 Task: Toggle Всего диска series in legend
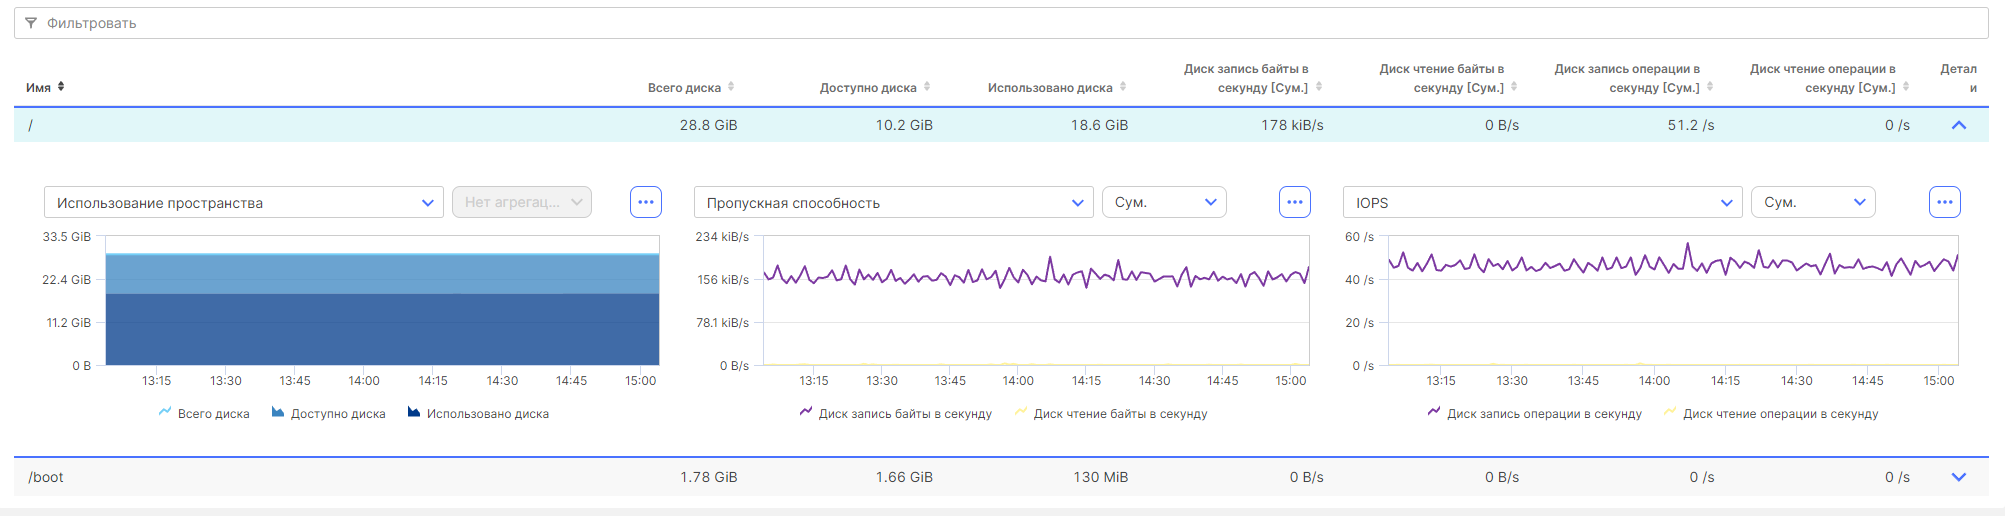(204, 413)
